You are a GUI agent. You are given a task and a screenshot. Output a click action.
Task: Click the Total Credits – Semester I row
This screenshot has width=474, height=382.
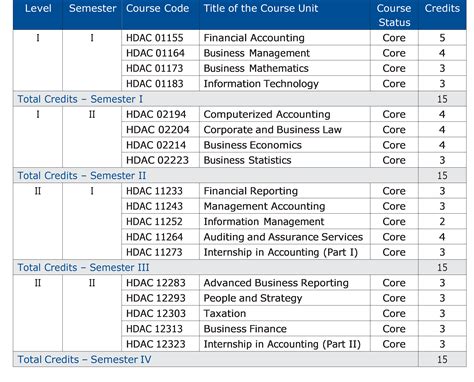click(x=240, y=99)
